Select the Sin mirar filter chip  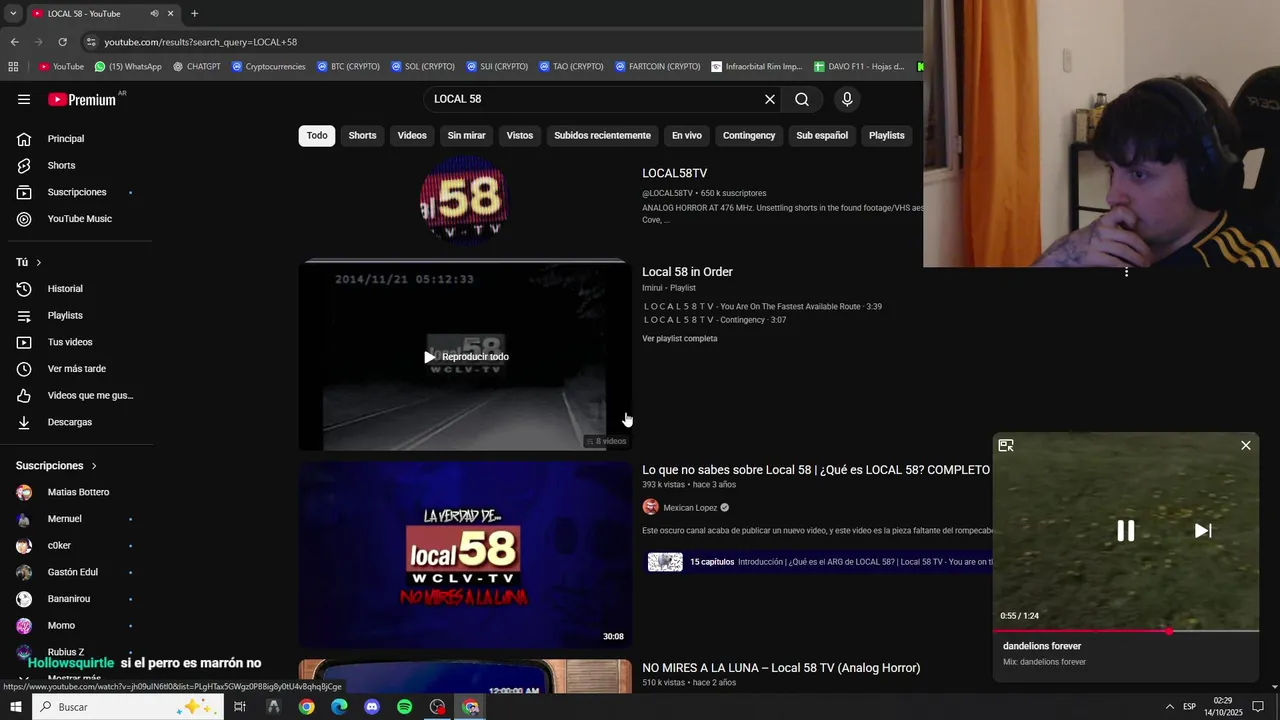[466, 136]
